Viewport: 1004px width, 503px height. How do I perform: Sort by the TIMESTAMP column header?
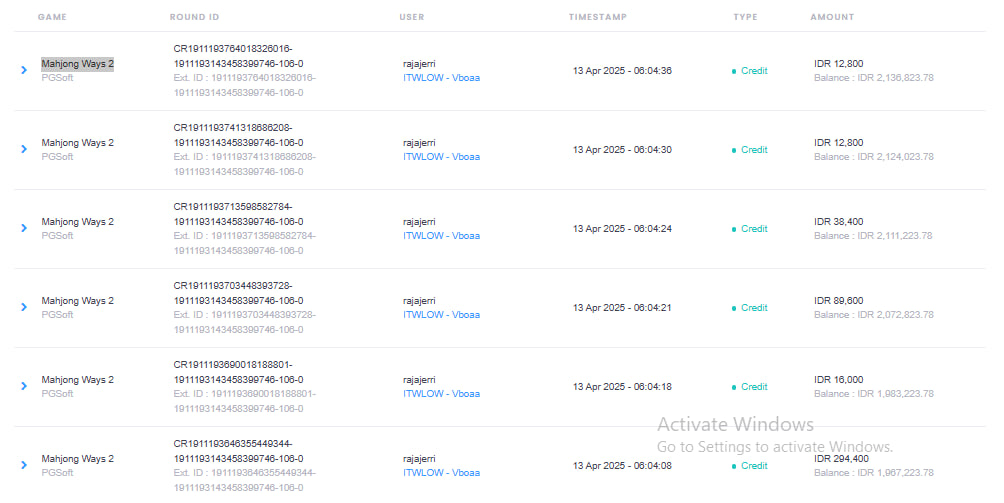pyautogui.click(x=597, y=17)
